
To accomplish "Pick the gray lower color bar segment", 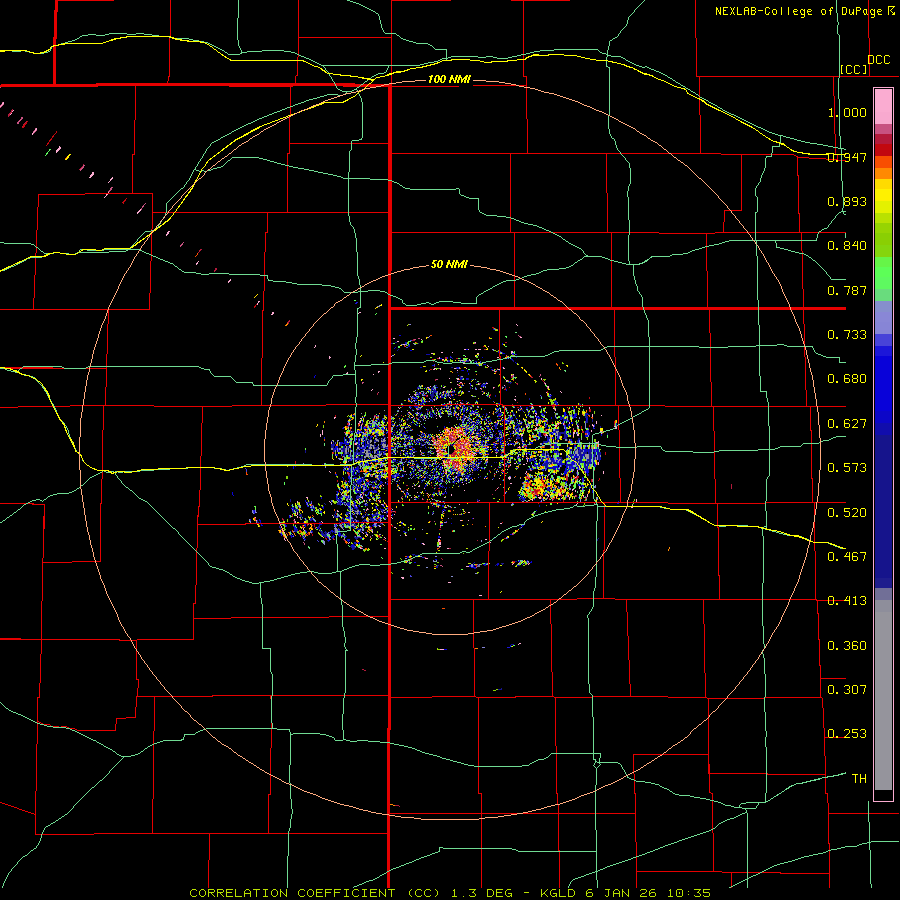I will point(883,695).
